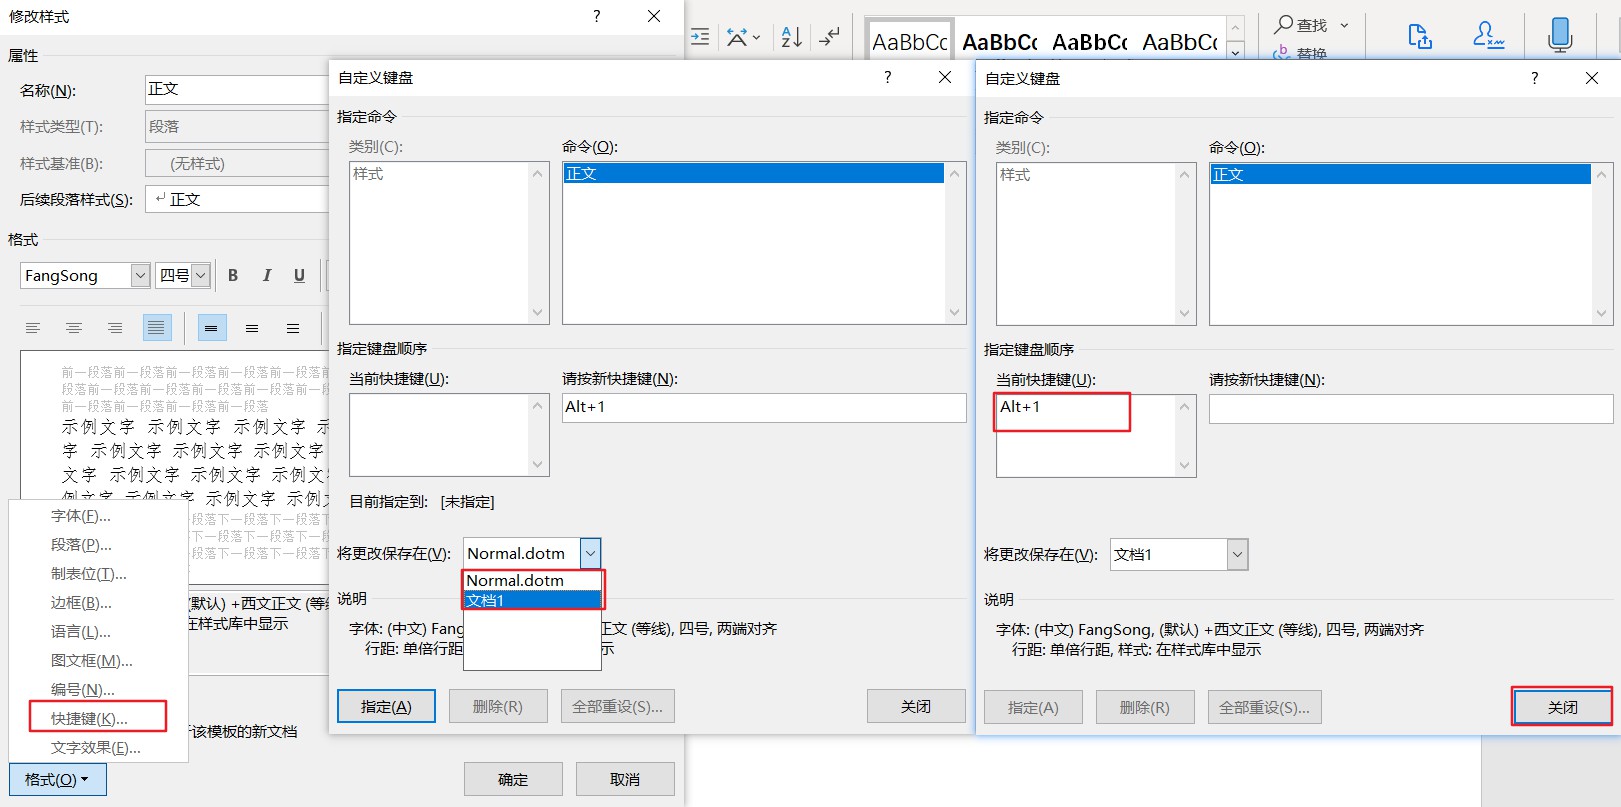
Task: Click up arrow of right 命令 list scrollbar
Action: click(1601, 174)
